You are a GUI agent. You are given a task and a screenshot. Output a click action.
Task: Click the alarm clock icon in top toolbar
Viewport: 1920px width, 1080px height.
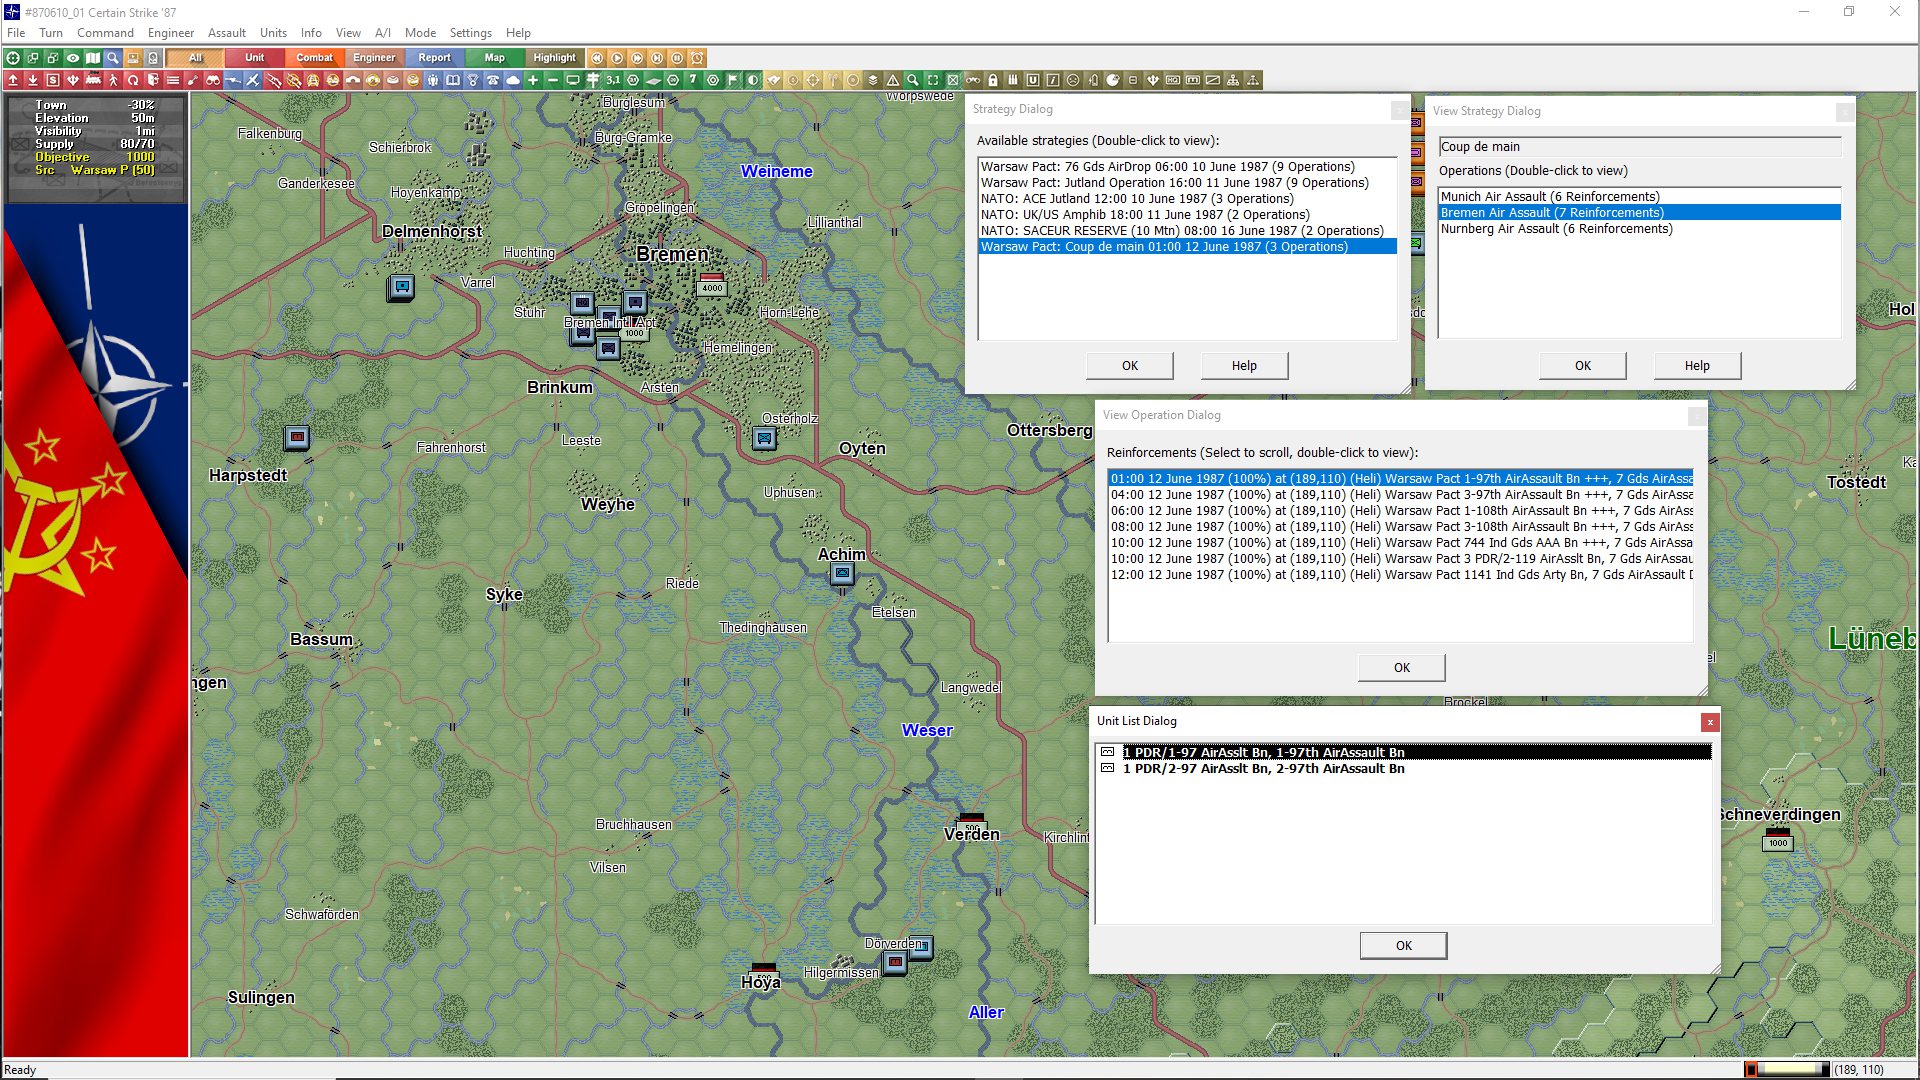(697, 58)
